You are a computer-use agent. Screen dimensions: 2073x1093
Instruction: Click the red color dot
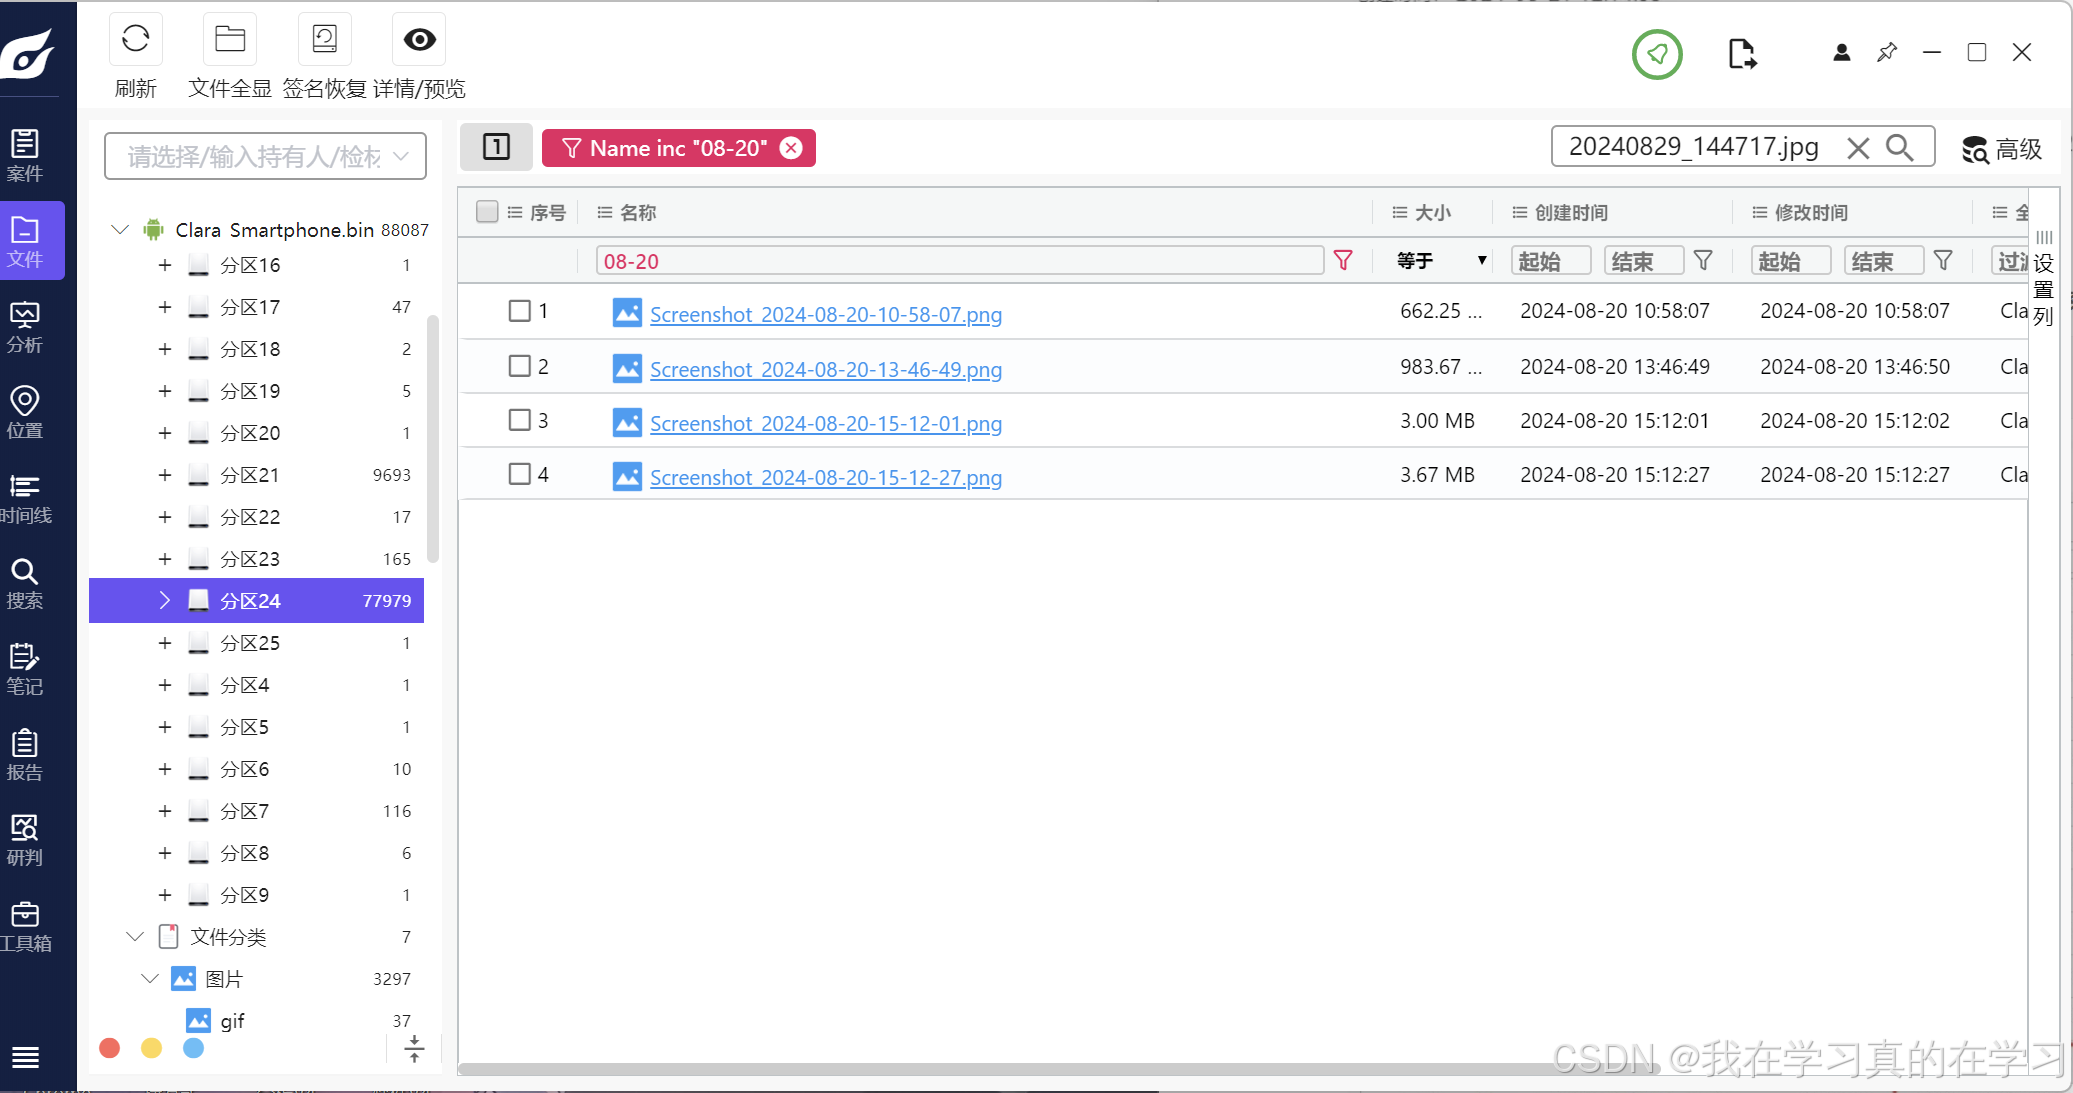[110, 1048]
